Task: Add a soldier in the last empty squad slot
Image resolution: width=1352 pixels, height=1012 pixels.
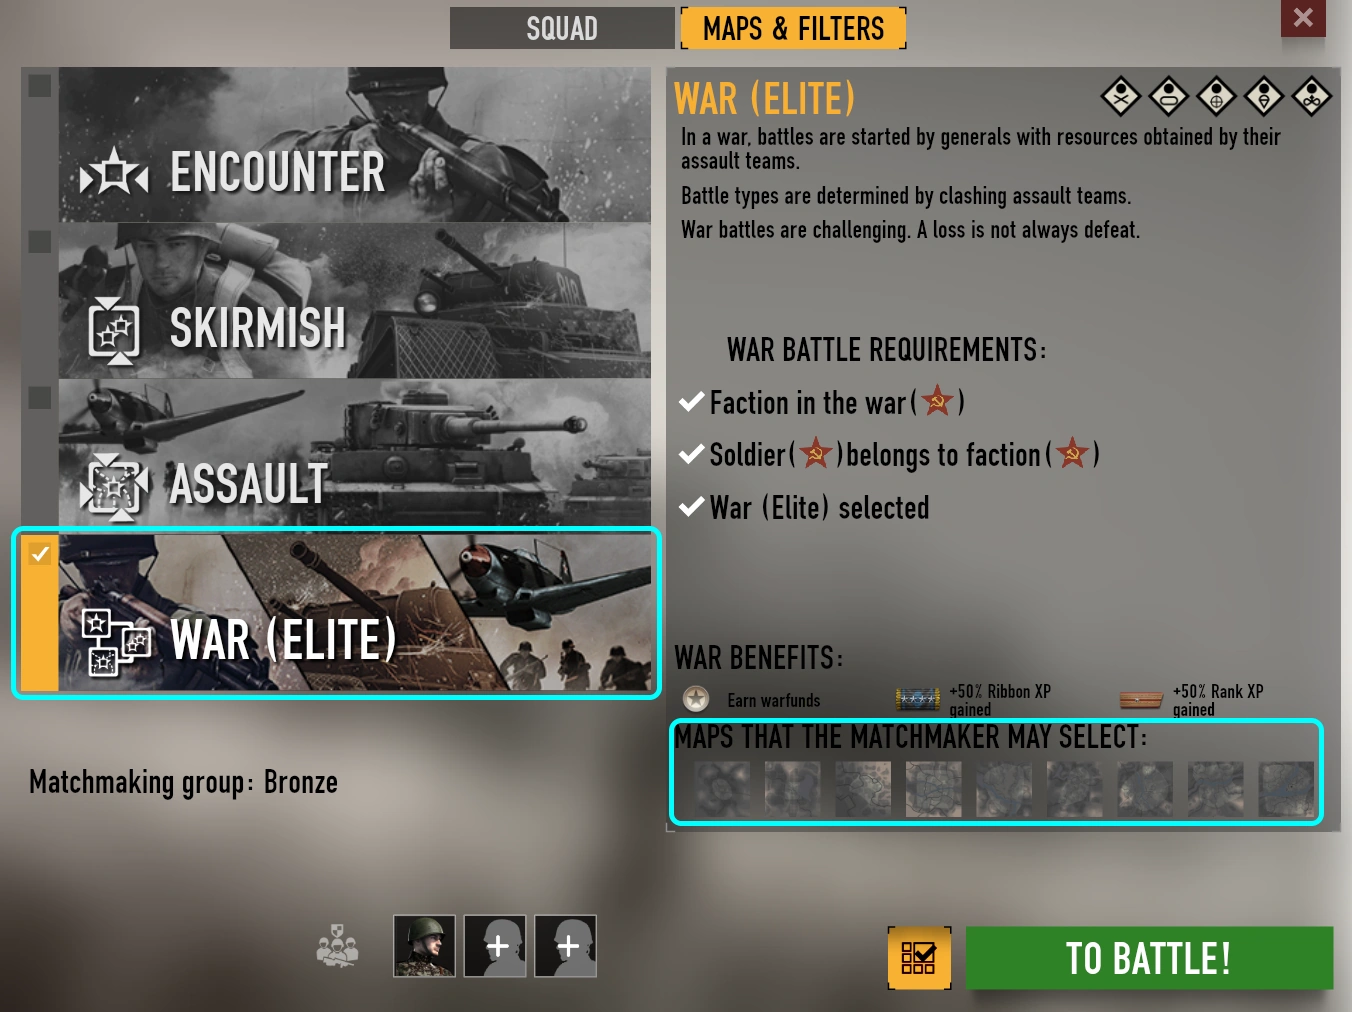Action: (x=566, y=946)
